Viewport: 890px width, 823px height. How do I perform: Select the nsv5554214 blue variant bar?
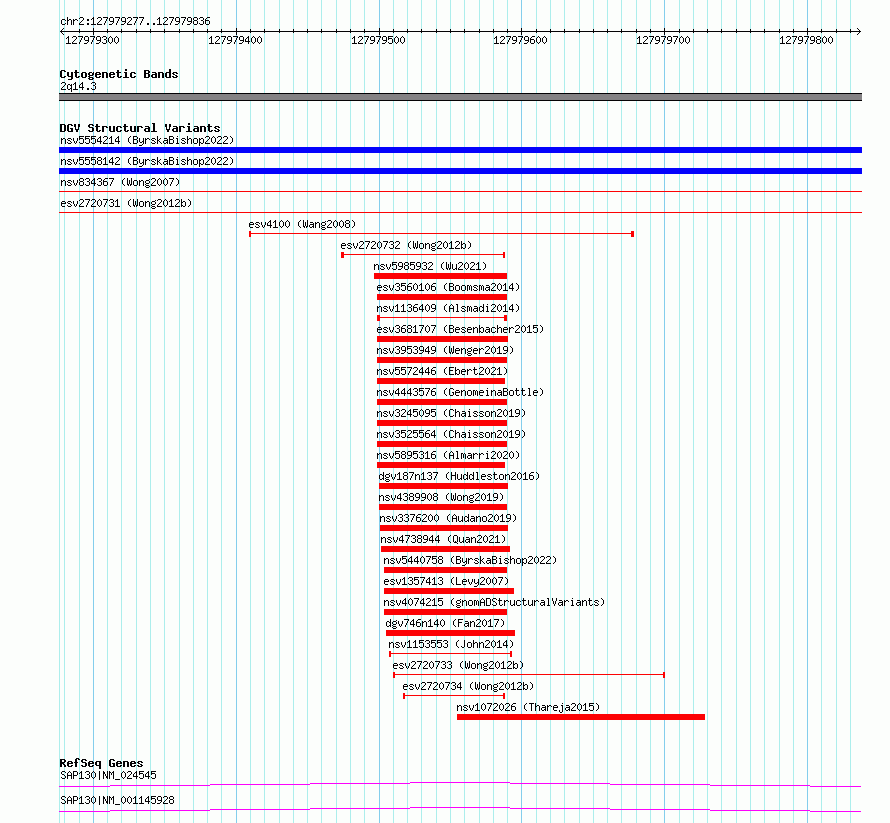[460, 150]
